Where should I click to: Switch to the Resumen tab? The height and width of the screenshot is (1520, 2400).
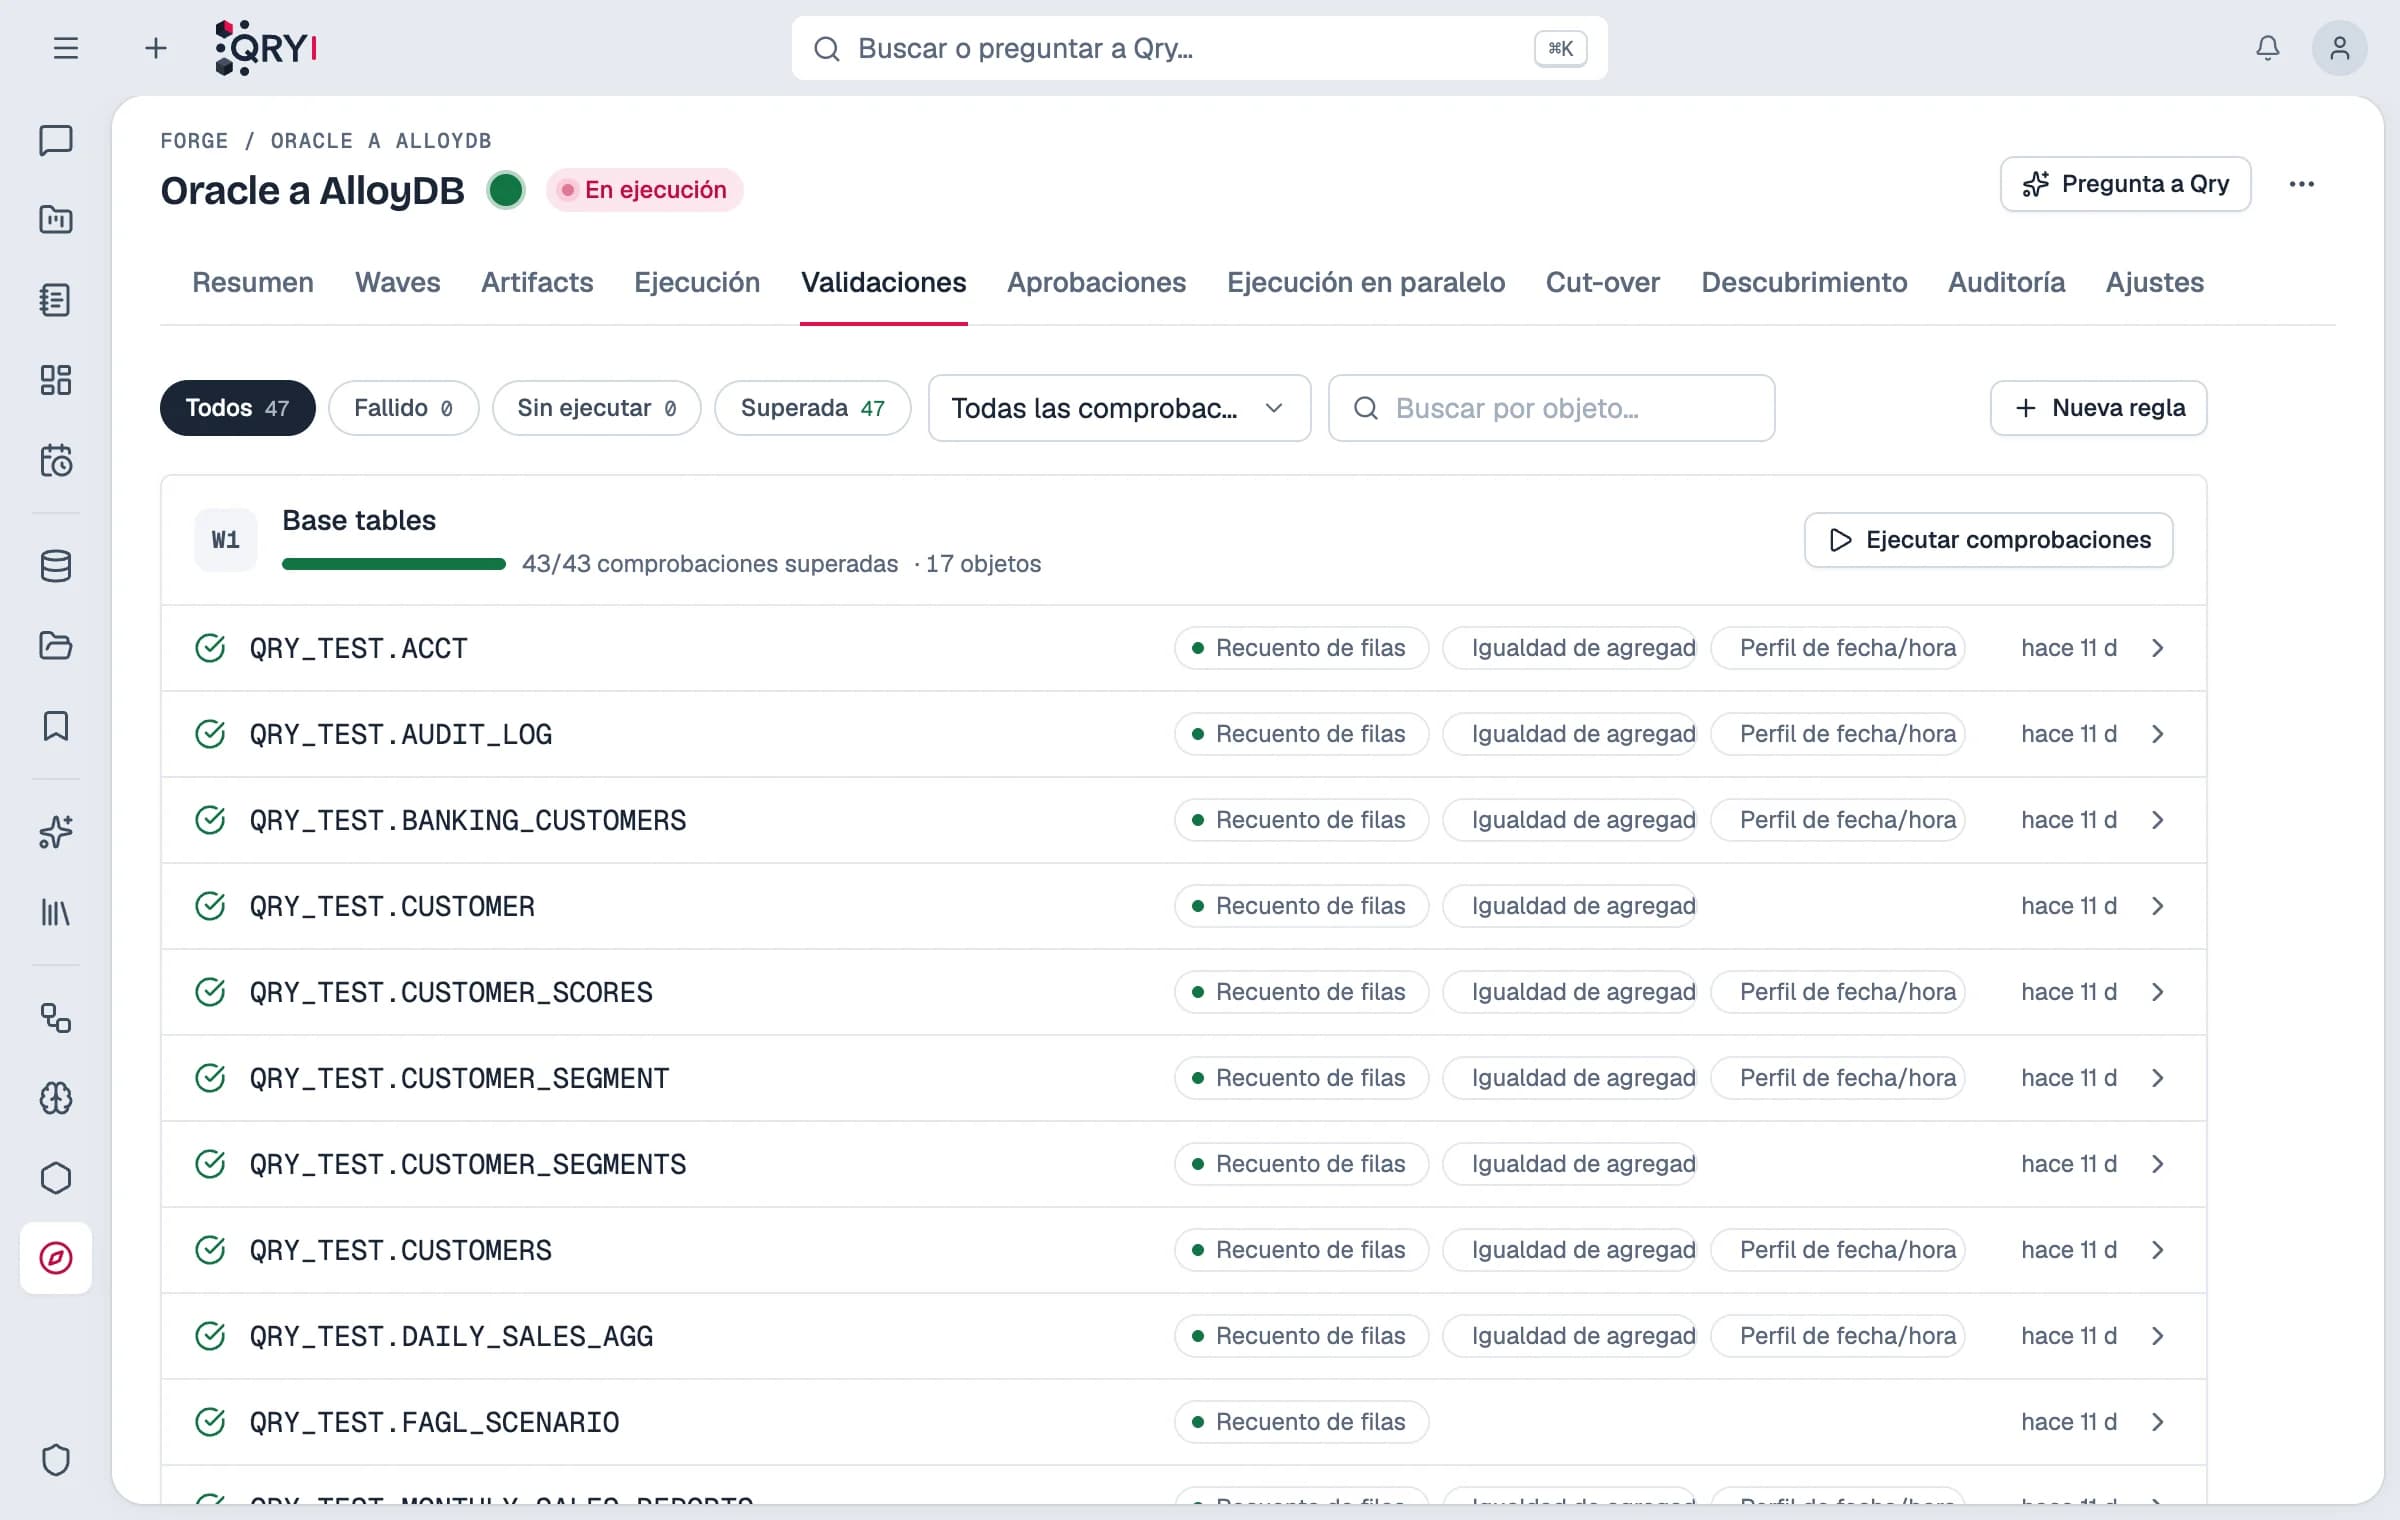coord(253,282)
